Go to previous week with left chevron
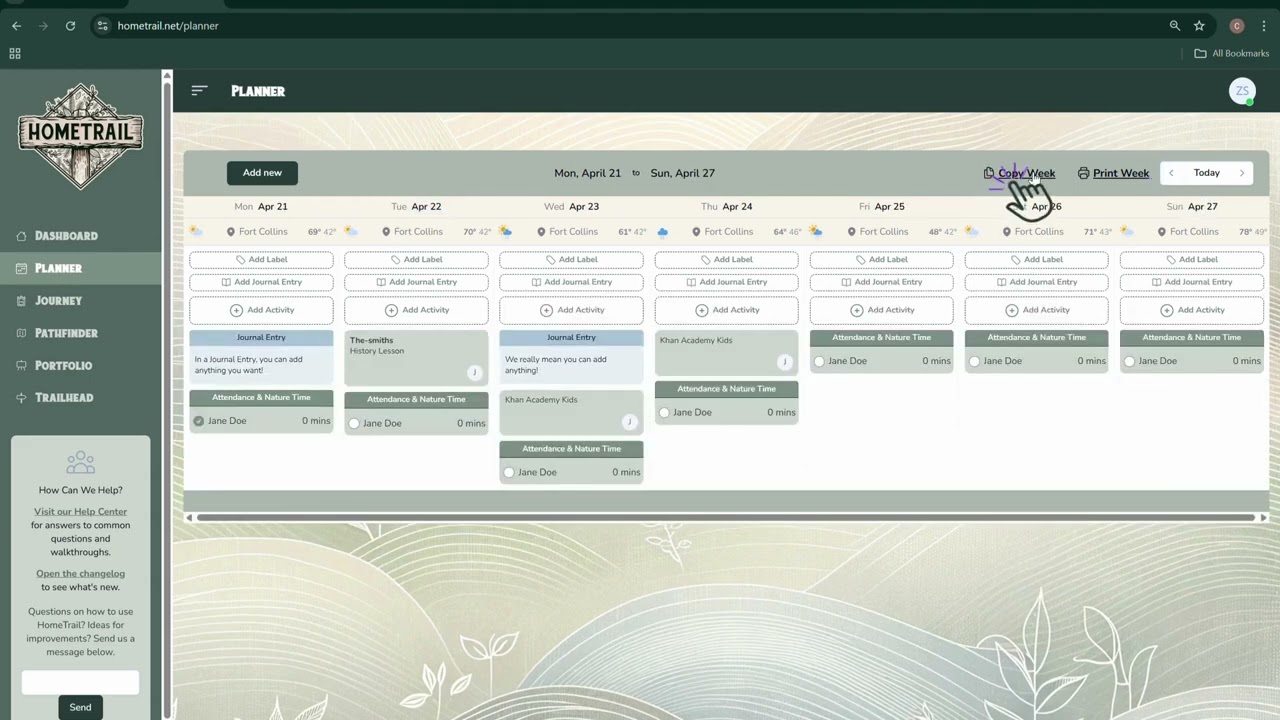The width and height of the screenshot is (1280, 720). point(1171,173)
